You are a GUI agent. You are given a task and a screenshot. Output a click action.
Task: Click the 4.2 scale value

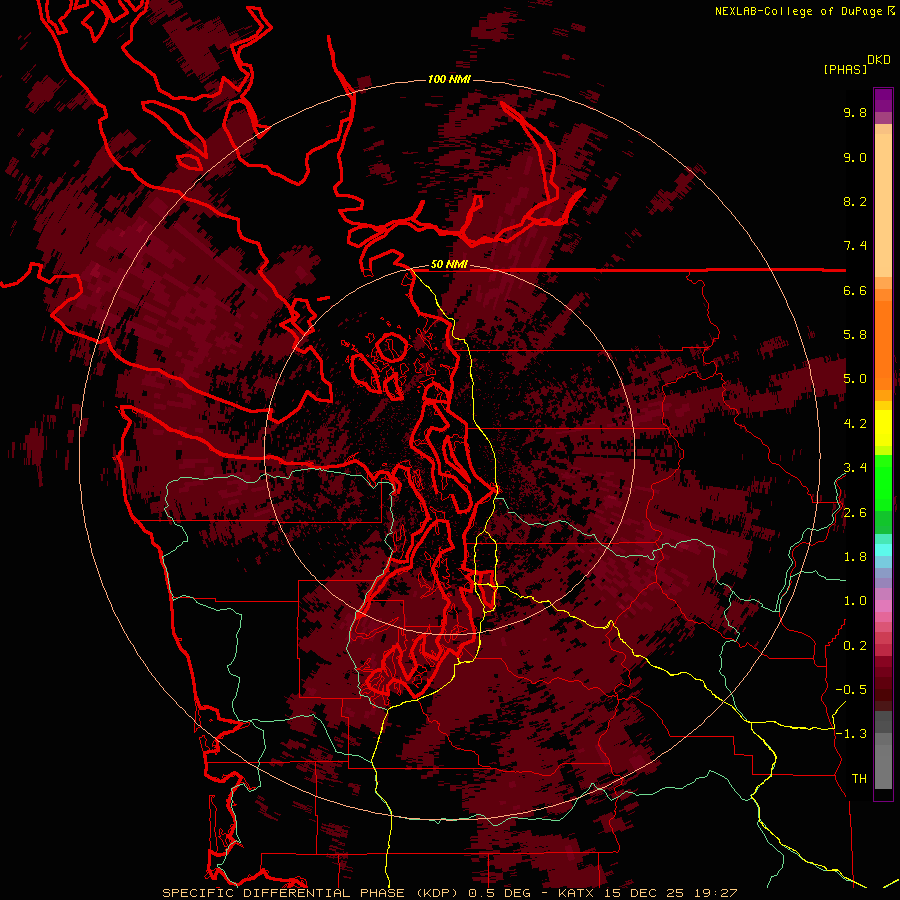pyautogui.click(x=855, y=424)
